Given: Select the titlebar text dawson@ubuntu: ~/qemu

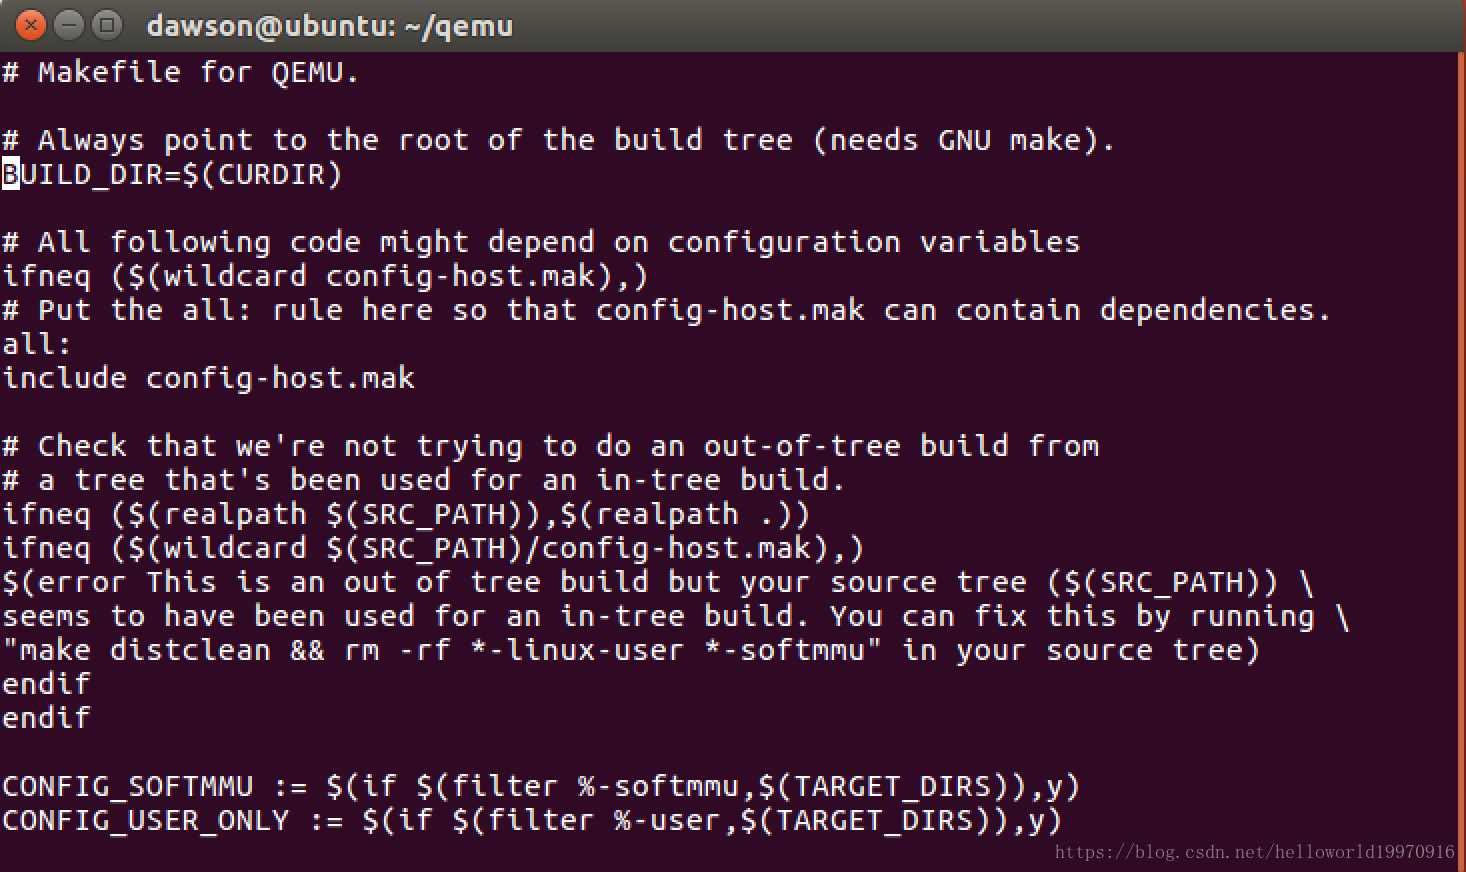Looking at the screenshot, I should (x=330, y=25).
